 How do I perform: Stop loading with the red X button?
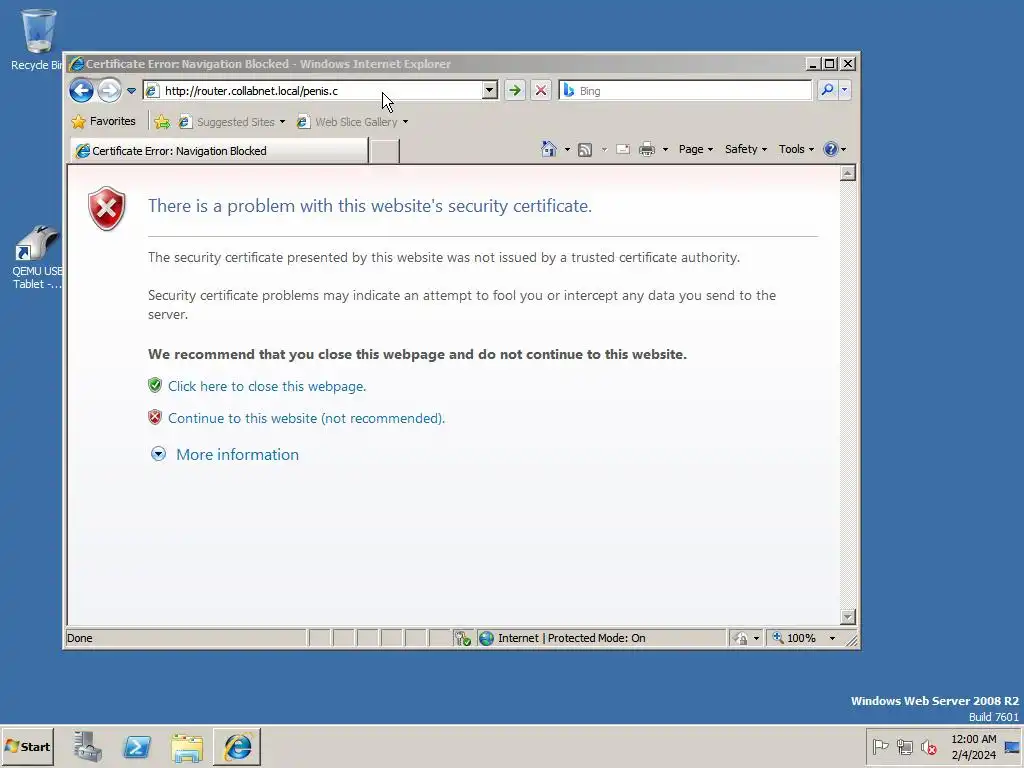(x=541, y=91)
